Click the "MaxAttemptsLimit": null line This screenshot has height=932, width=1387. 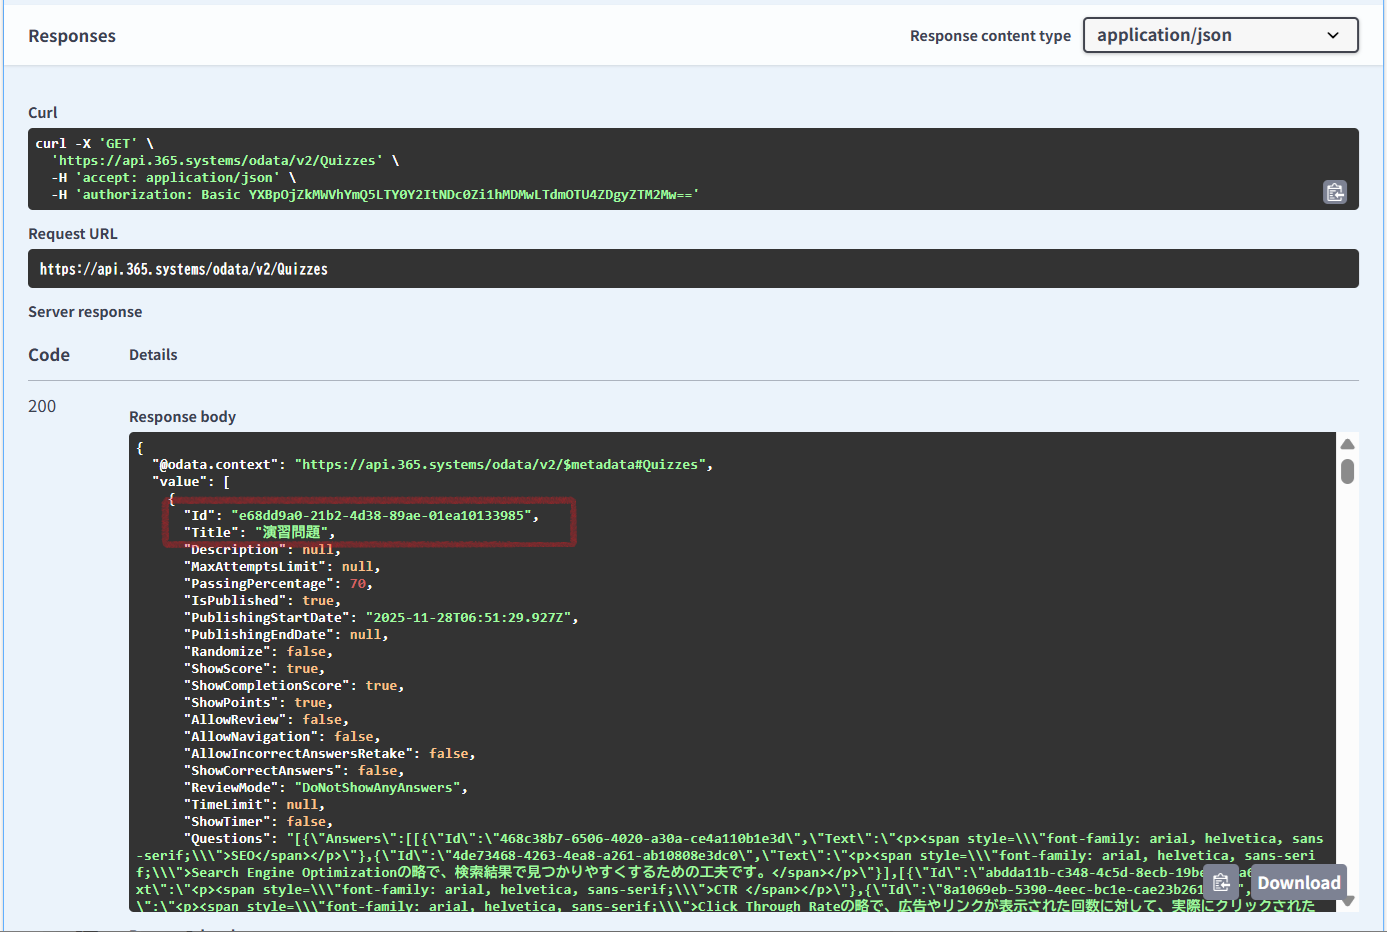(282, 567)
